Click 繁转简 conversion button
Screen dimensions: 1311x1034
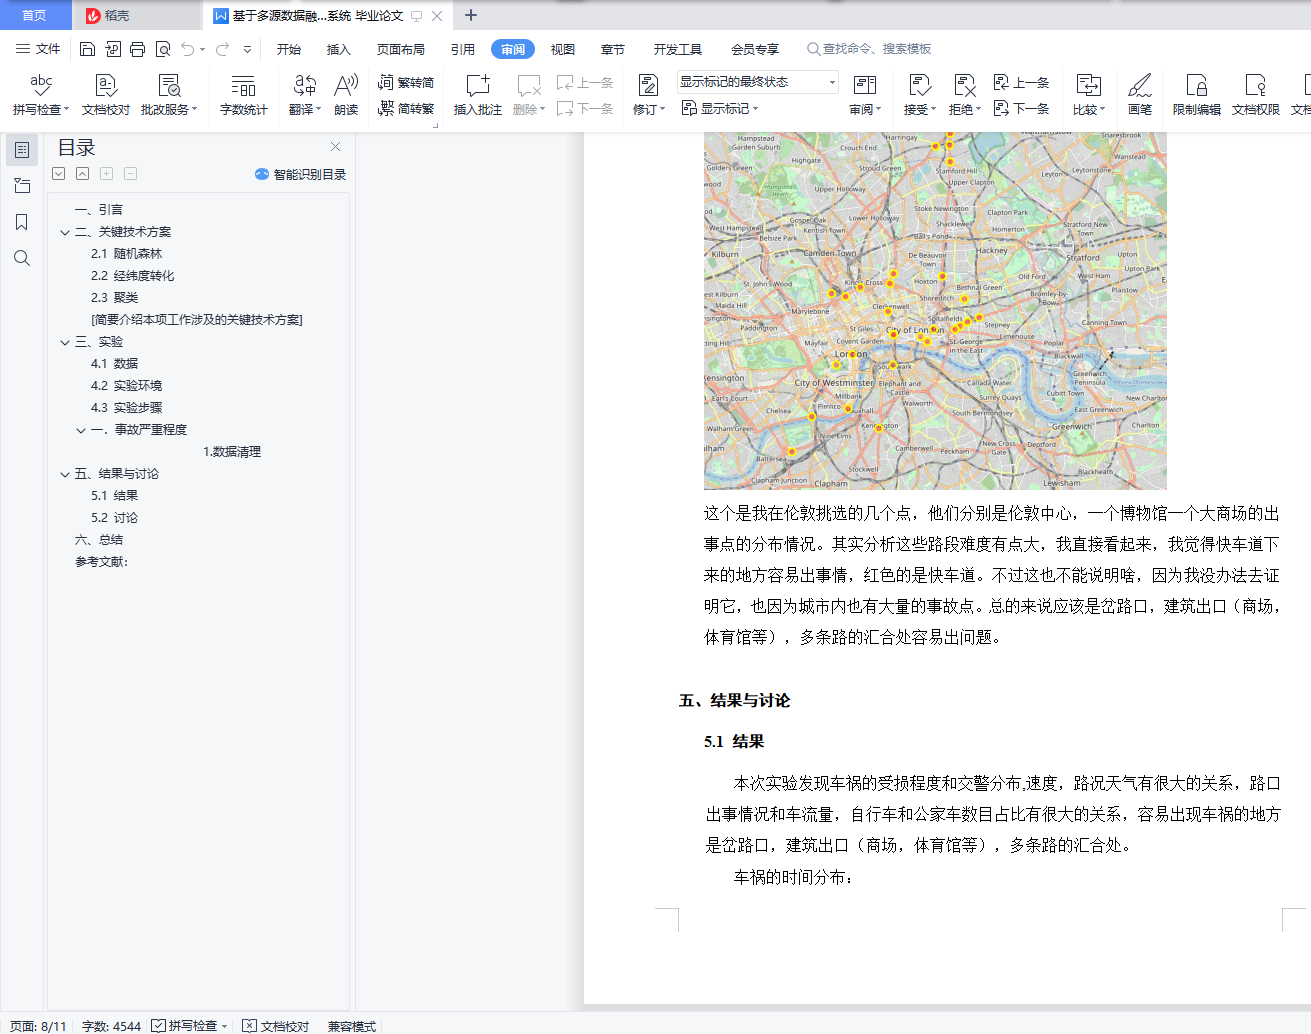click(x=406, y=82)
